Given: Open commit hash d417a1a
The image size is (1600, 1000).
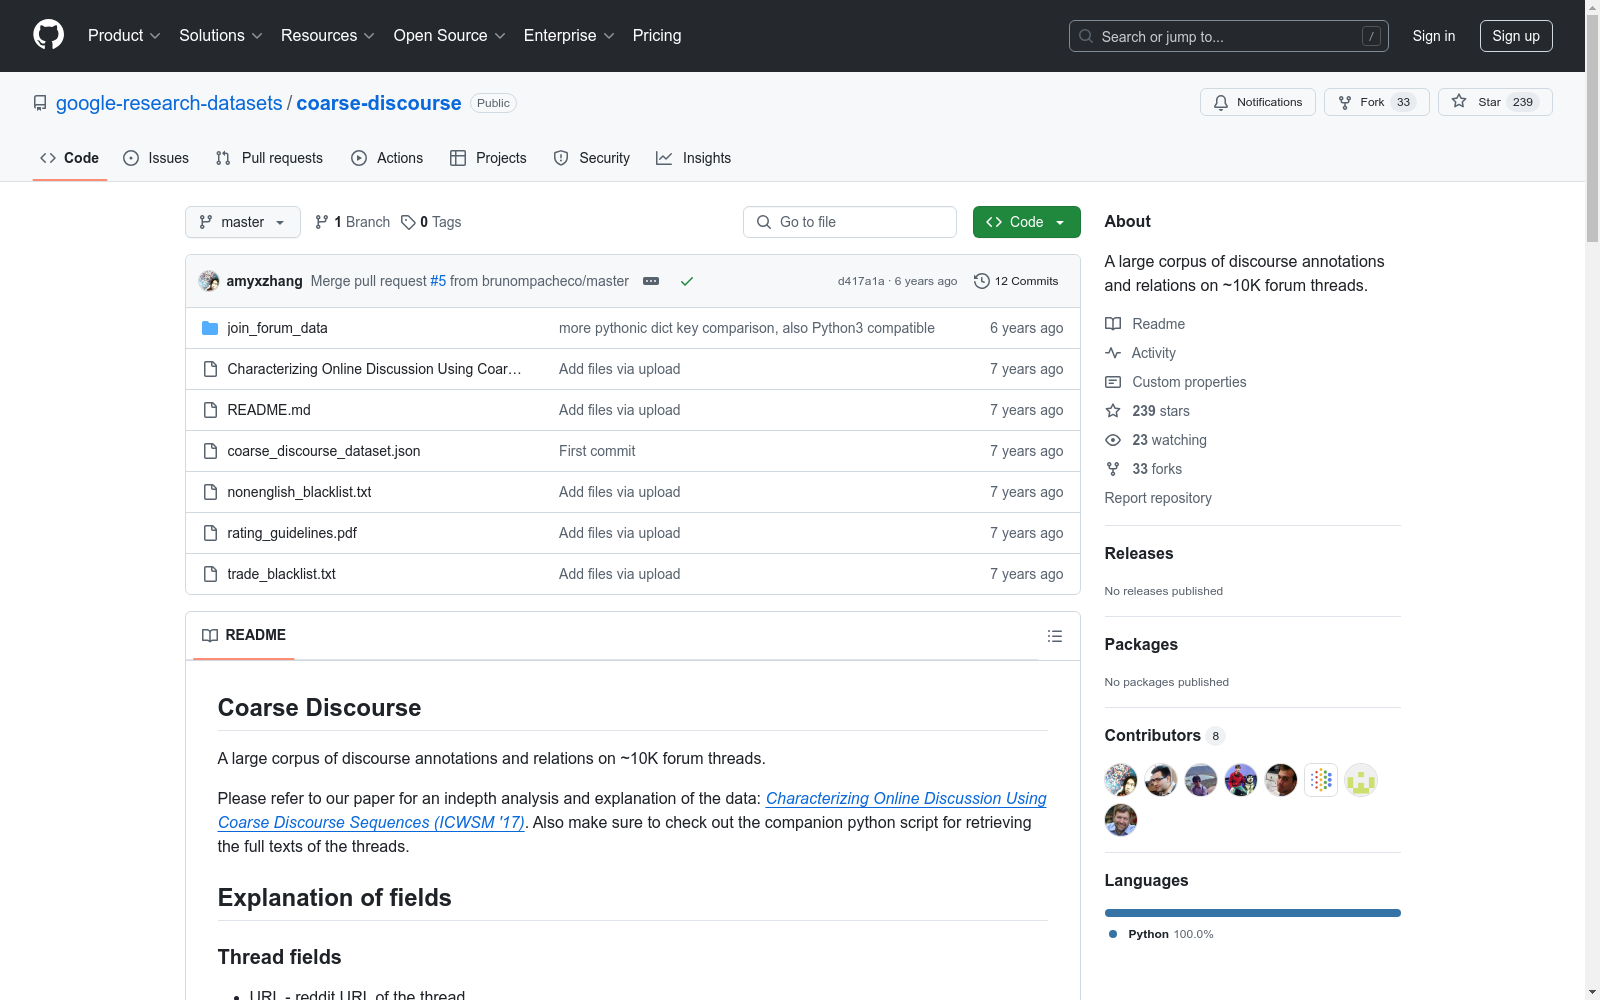Looking at the screenshot, I should pyautogui.click(x=861, y=281).
